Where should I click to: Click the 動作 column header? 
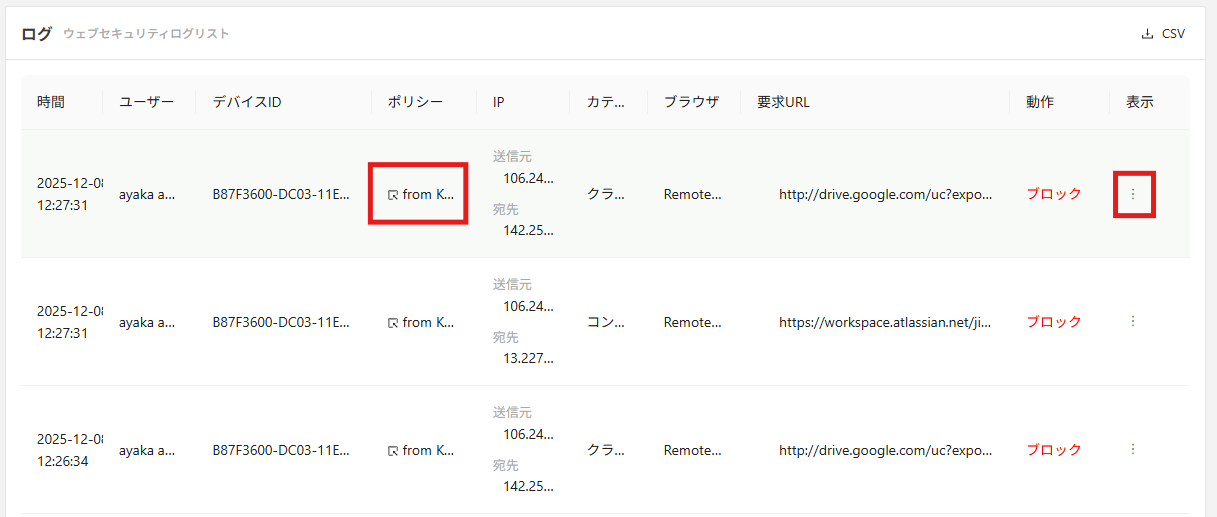(x=1040, y=102)
